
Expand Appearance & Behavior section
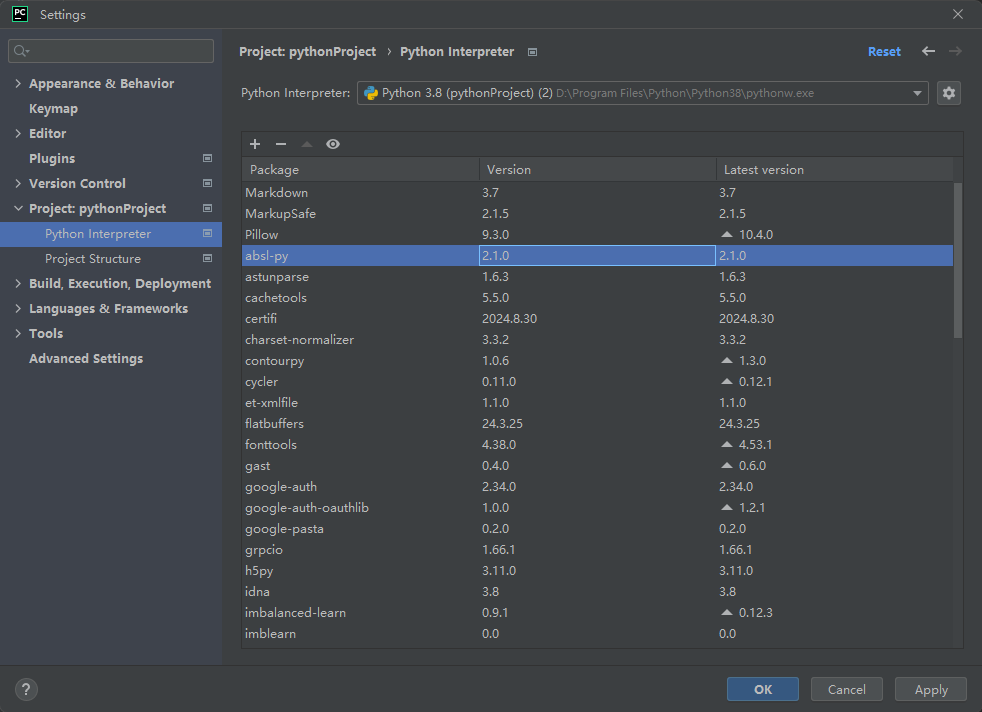tap(18, 83)
